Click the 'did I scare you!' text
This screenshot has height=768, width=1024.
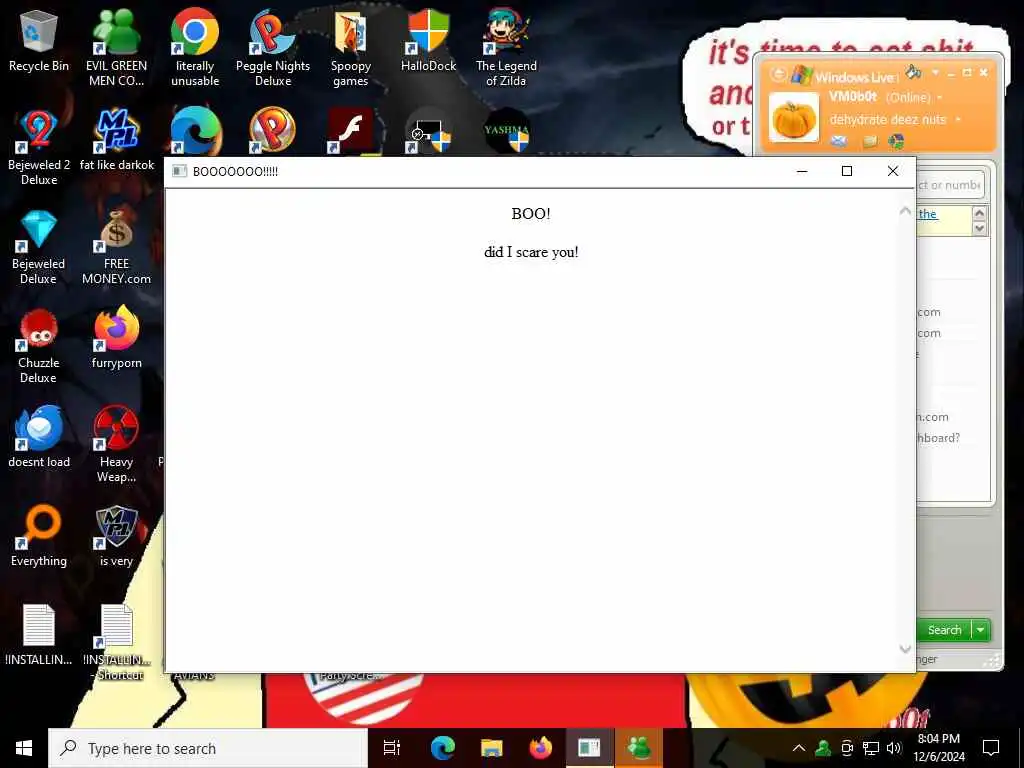click(x=531, y=252)
